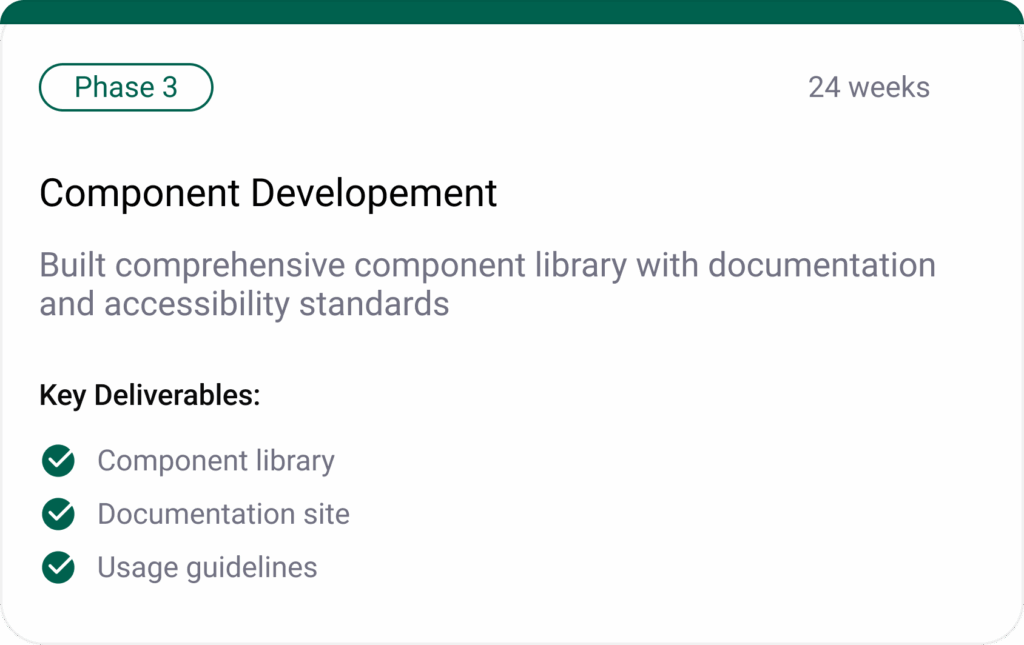Click the green accent bar atop the card
The image size is (1024, 645).
512,11
